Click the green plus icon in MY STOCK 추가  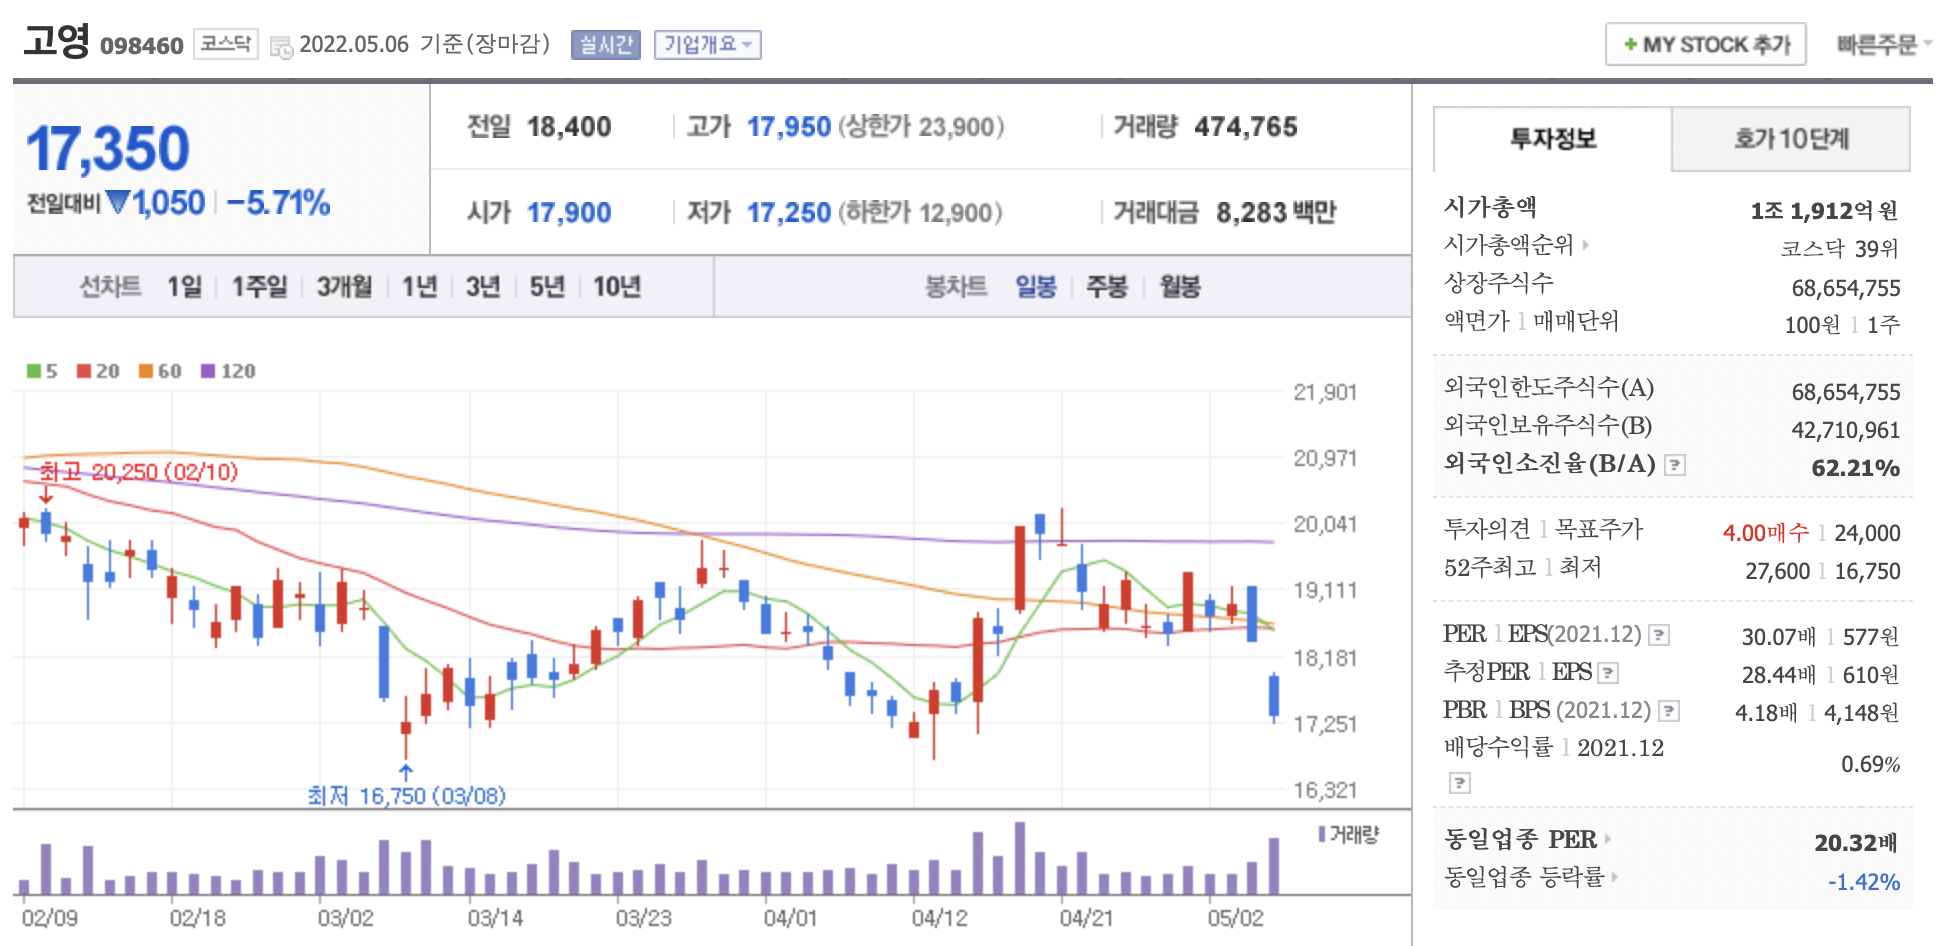[x=1630, y=45]
